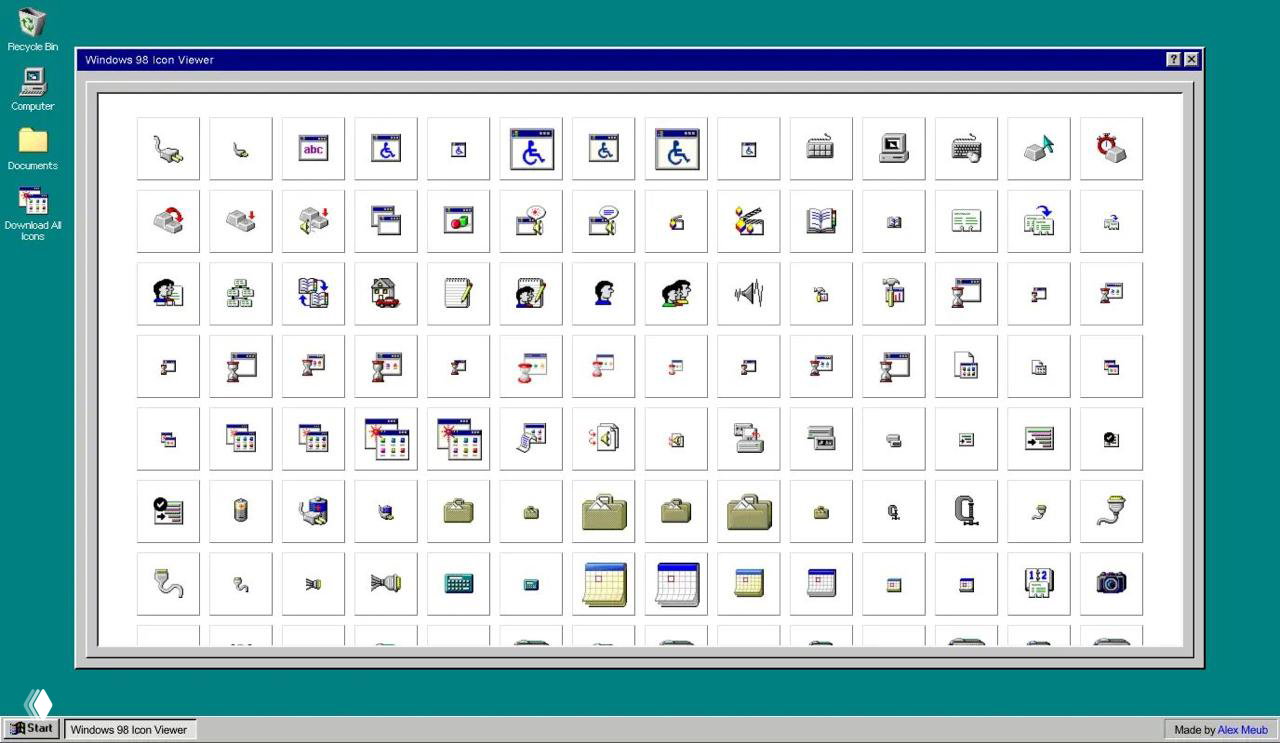This screenshot has height=743, width=1280.
Task: Select the small C-clamp icon
Action: (894, 511)
